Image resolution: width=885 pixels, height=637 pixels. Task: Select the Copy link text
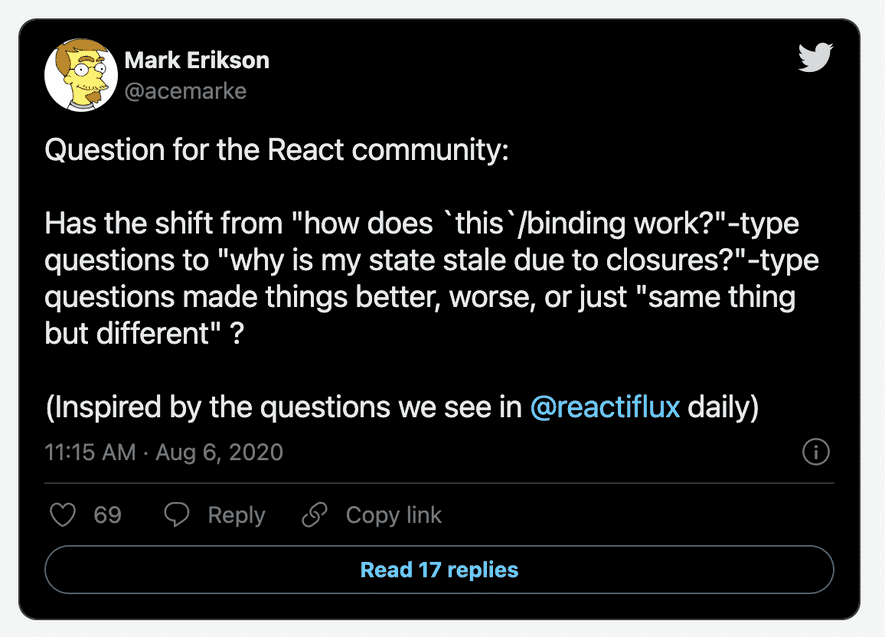click(x=393, y=515)
